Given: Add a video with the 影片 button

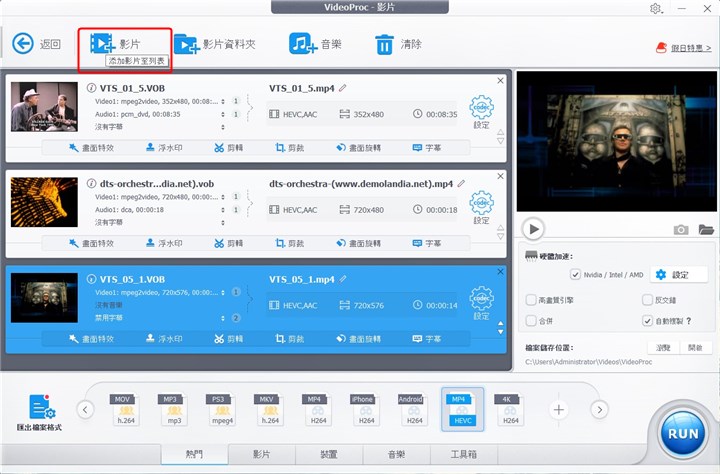Looking at the screenshot, I should coord(115,44).
